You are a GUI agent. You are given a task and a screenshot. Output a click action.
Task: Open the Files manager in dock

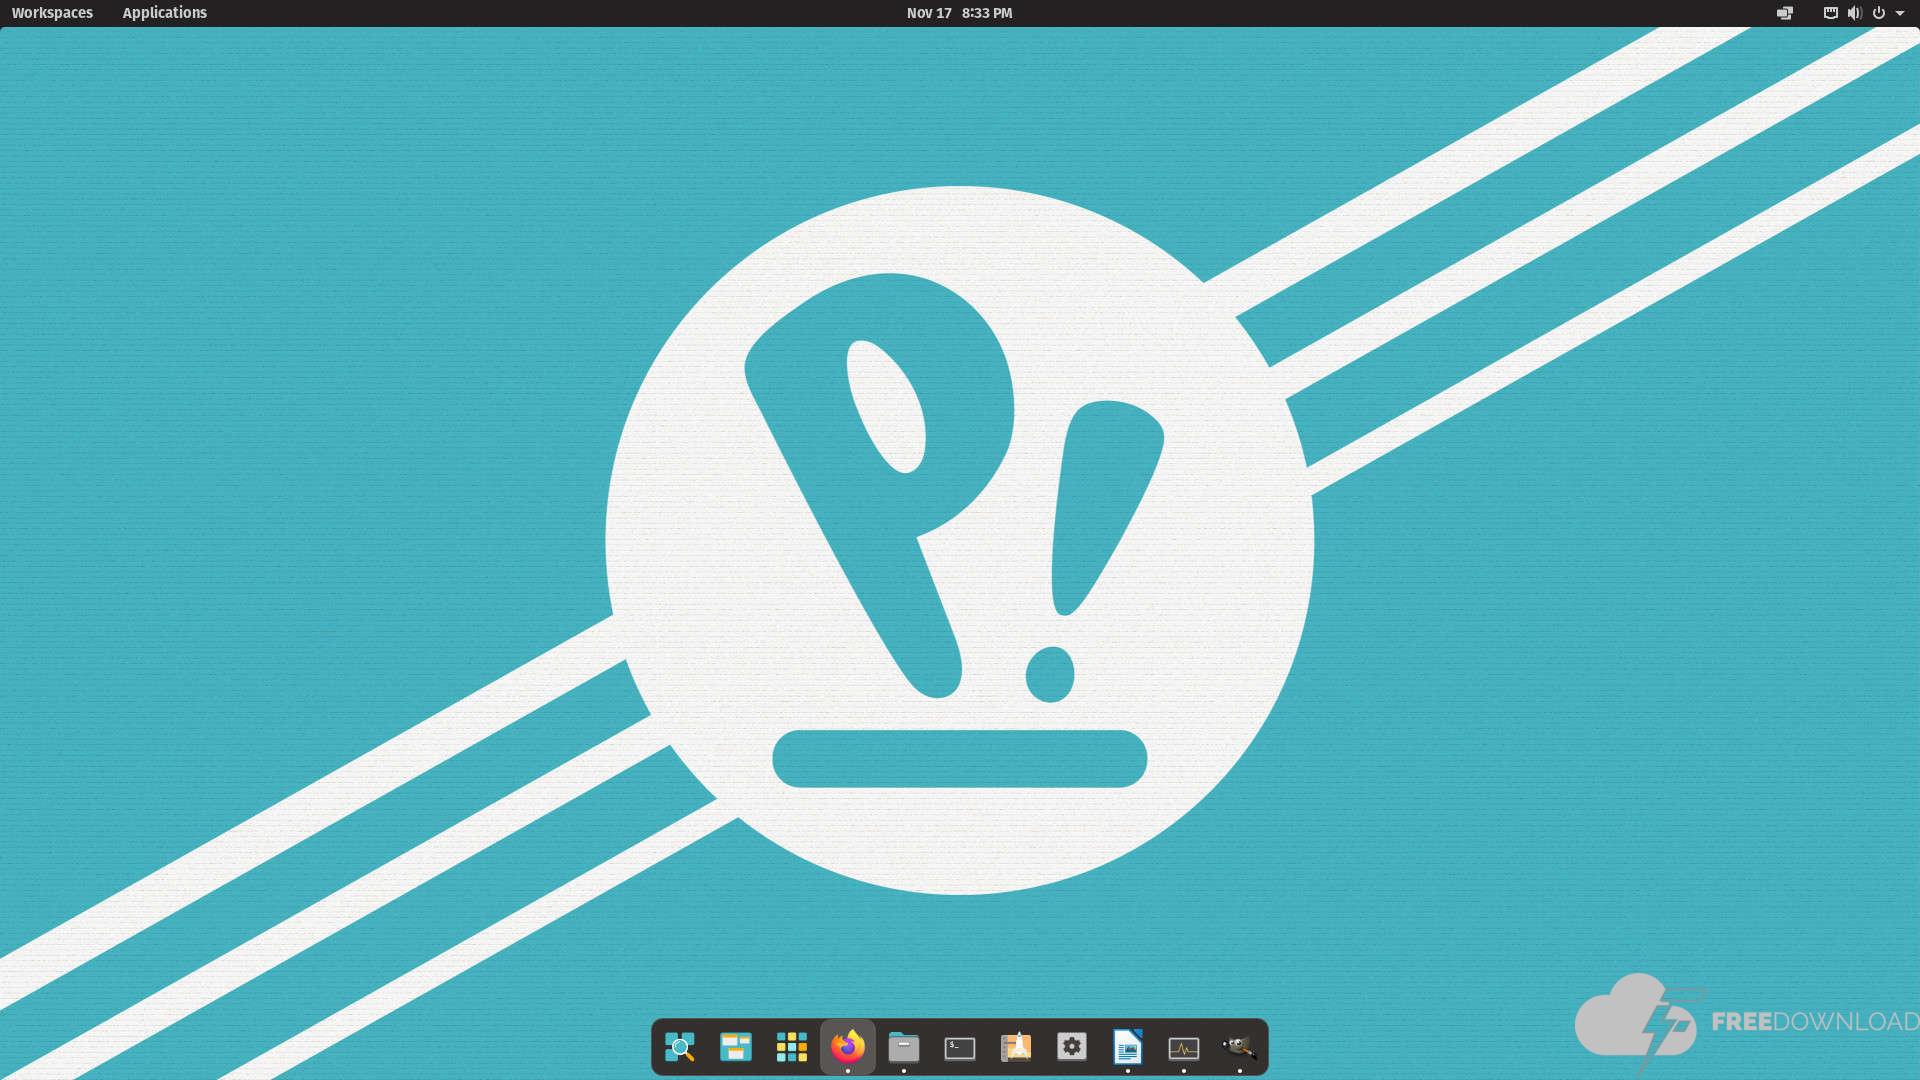(x=904, y=1047)
